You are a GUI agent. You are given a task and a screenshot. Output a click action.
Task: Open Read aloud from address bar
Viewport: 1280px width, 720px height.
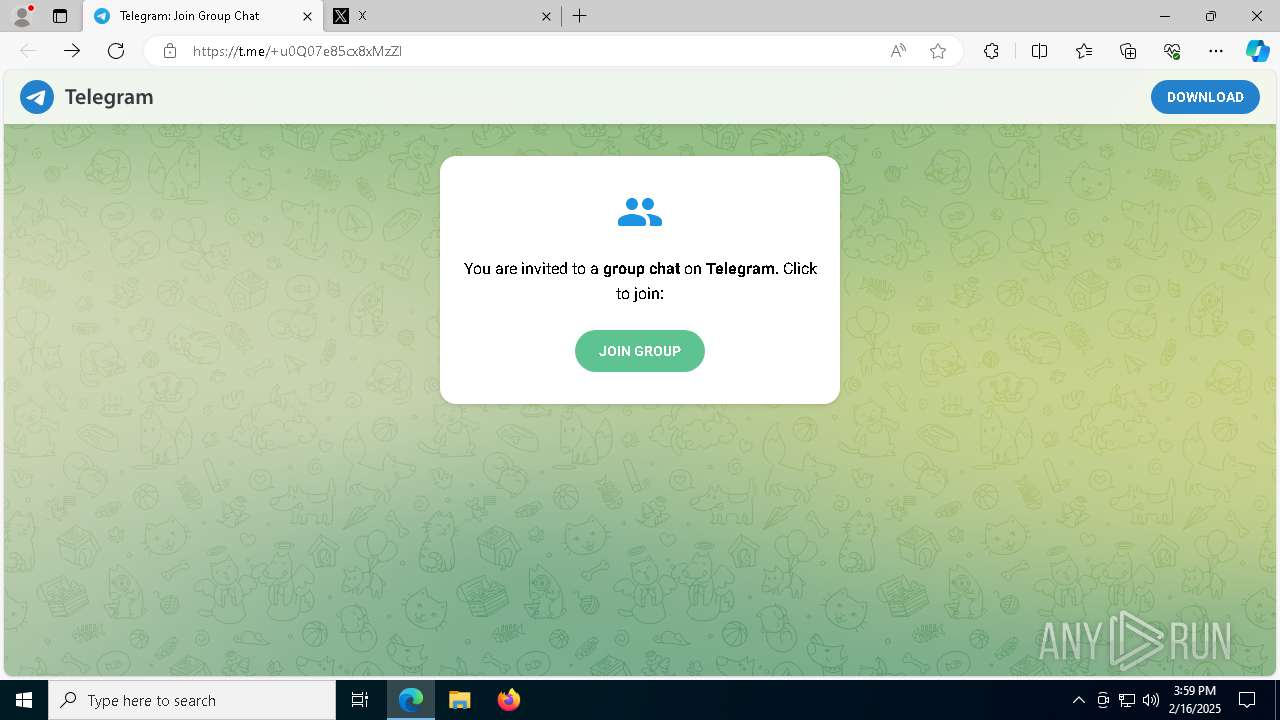click(x=898, y=51)
